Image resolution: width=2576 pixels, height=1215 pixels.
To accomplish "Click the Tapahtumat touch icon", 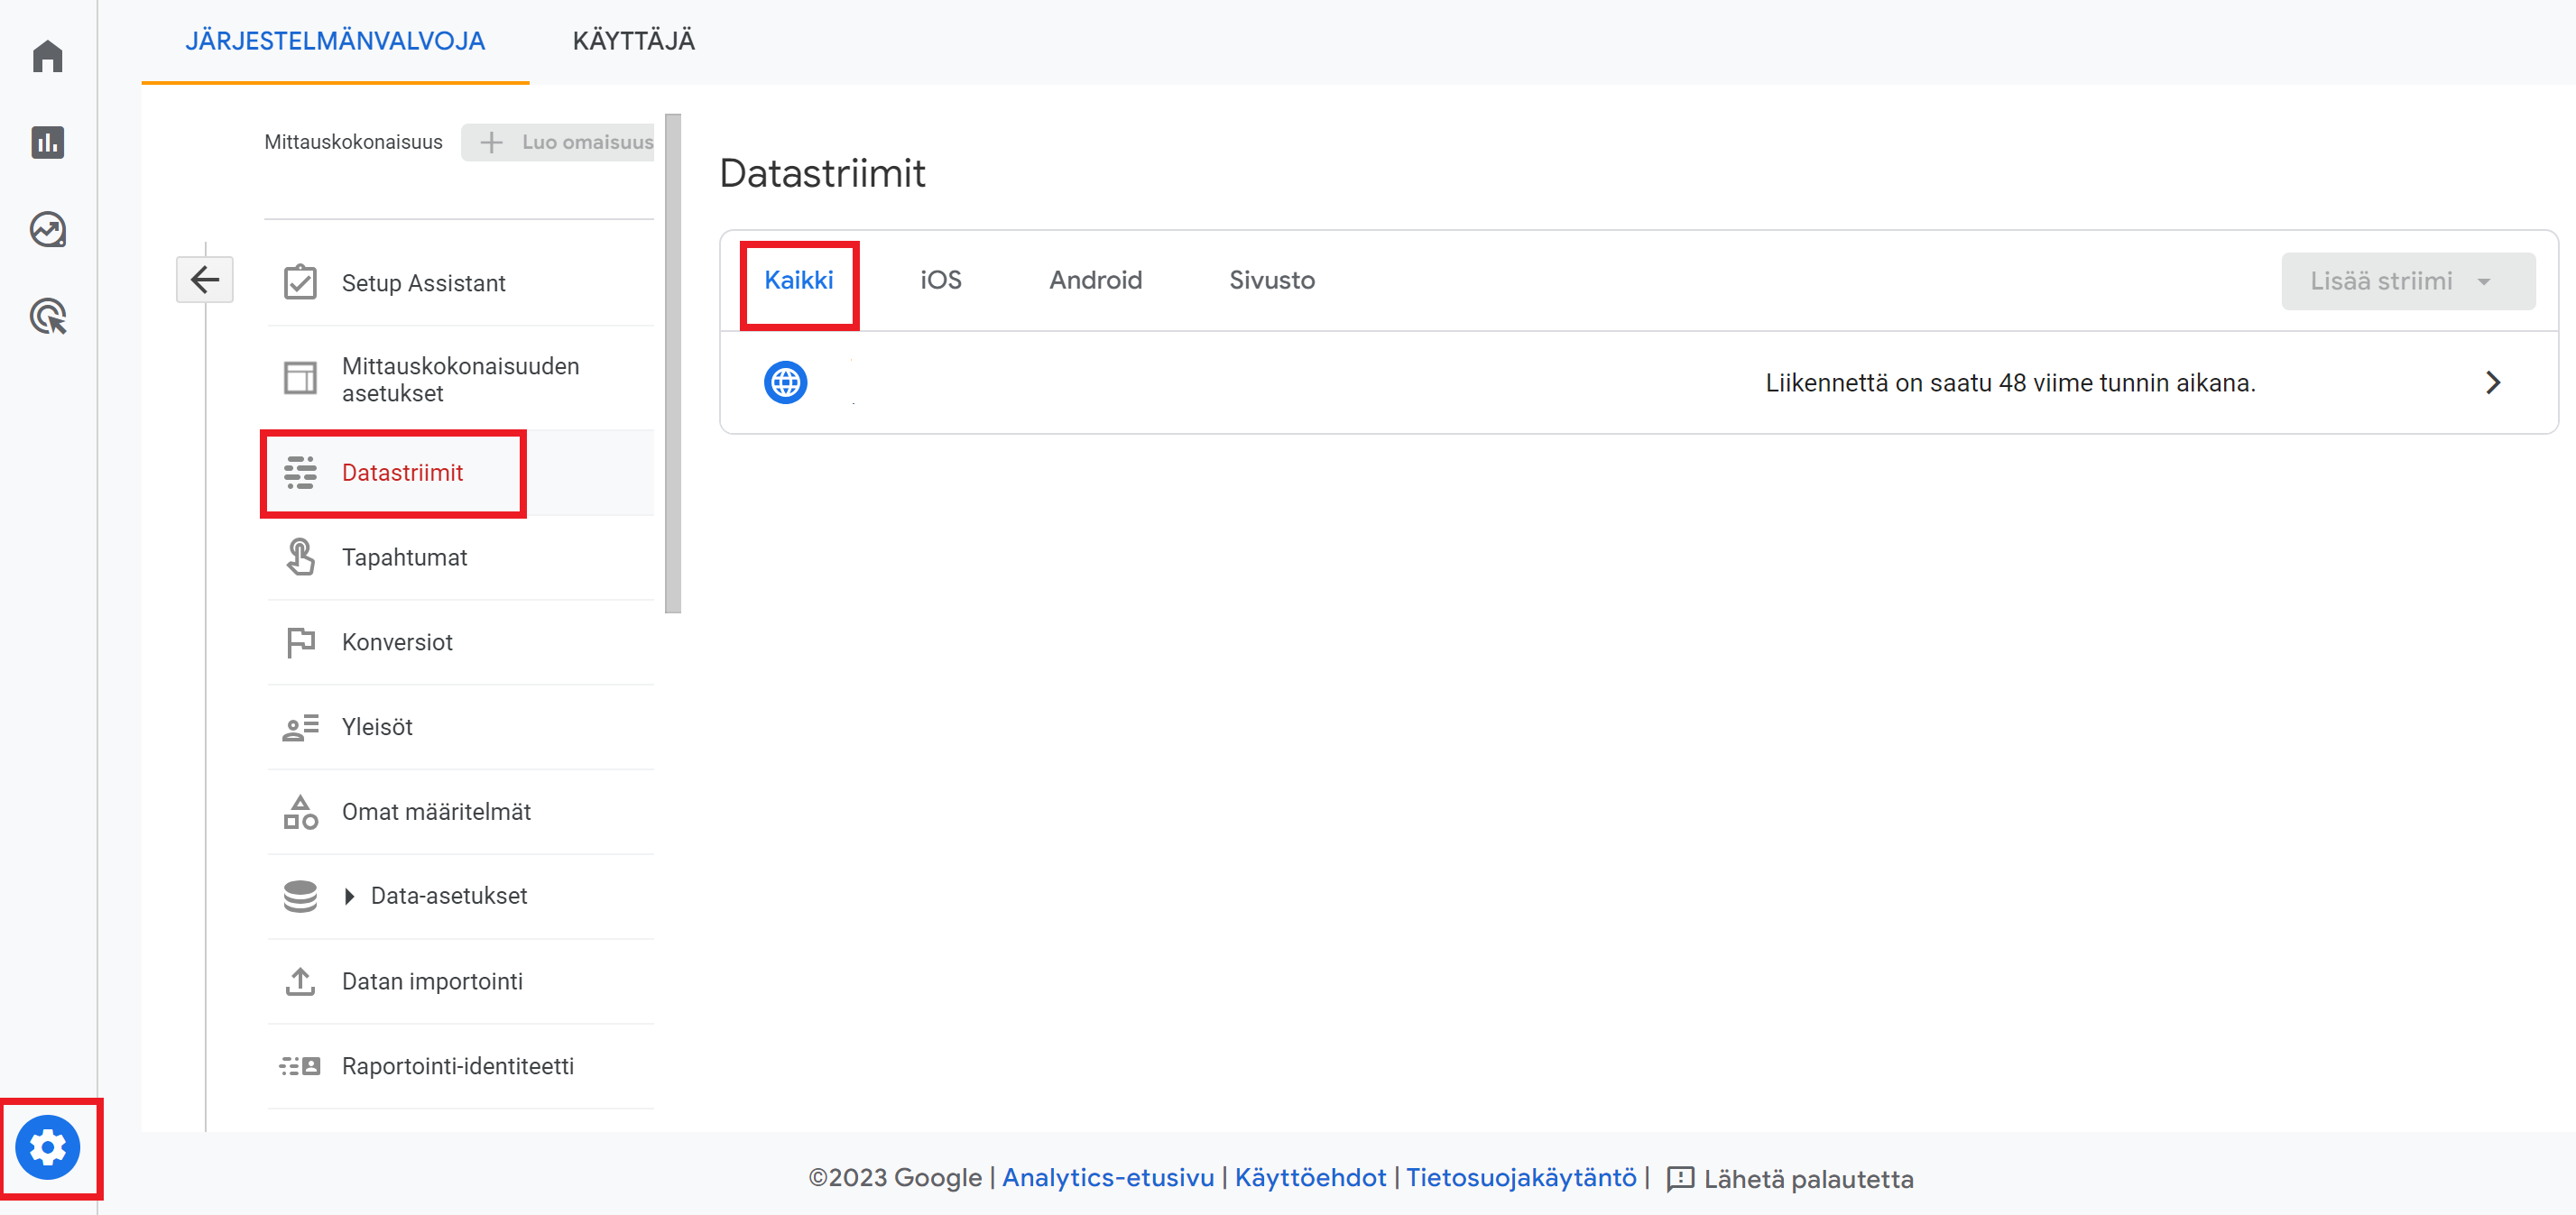I will coord(300,557).
